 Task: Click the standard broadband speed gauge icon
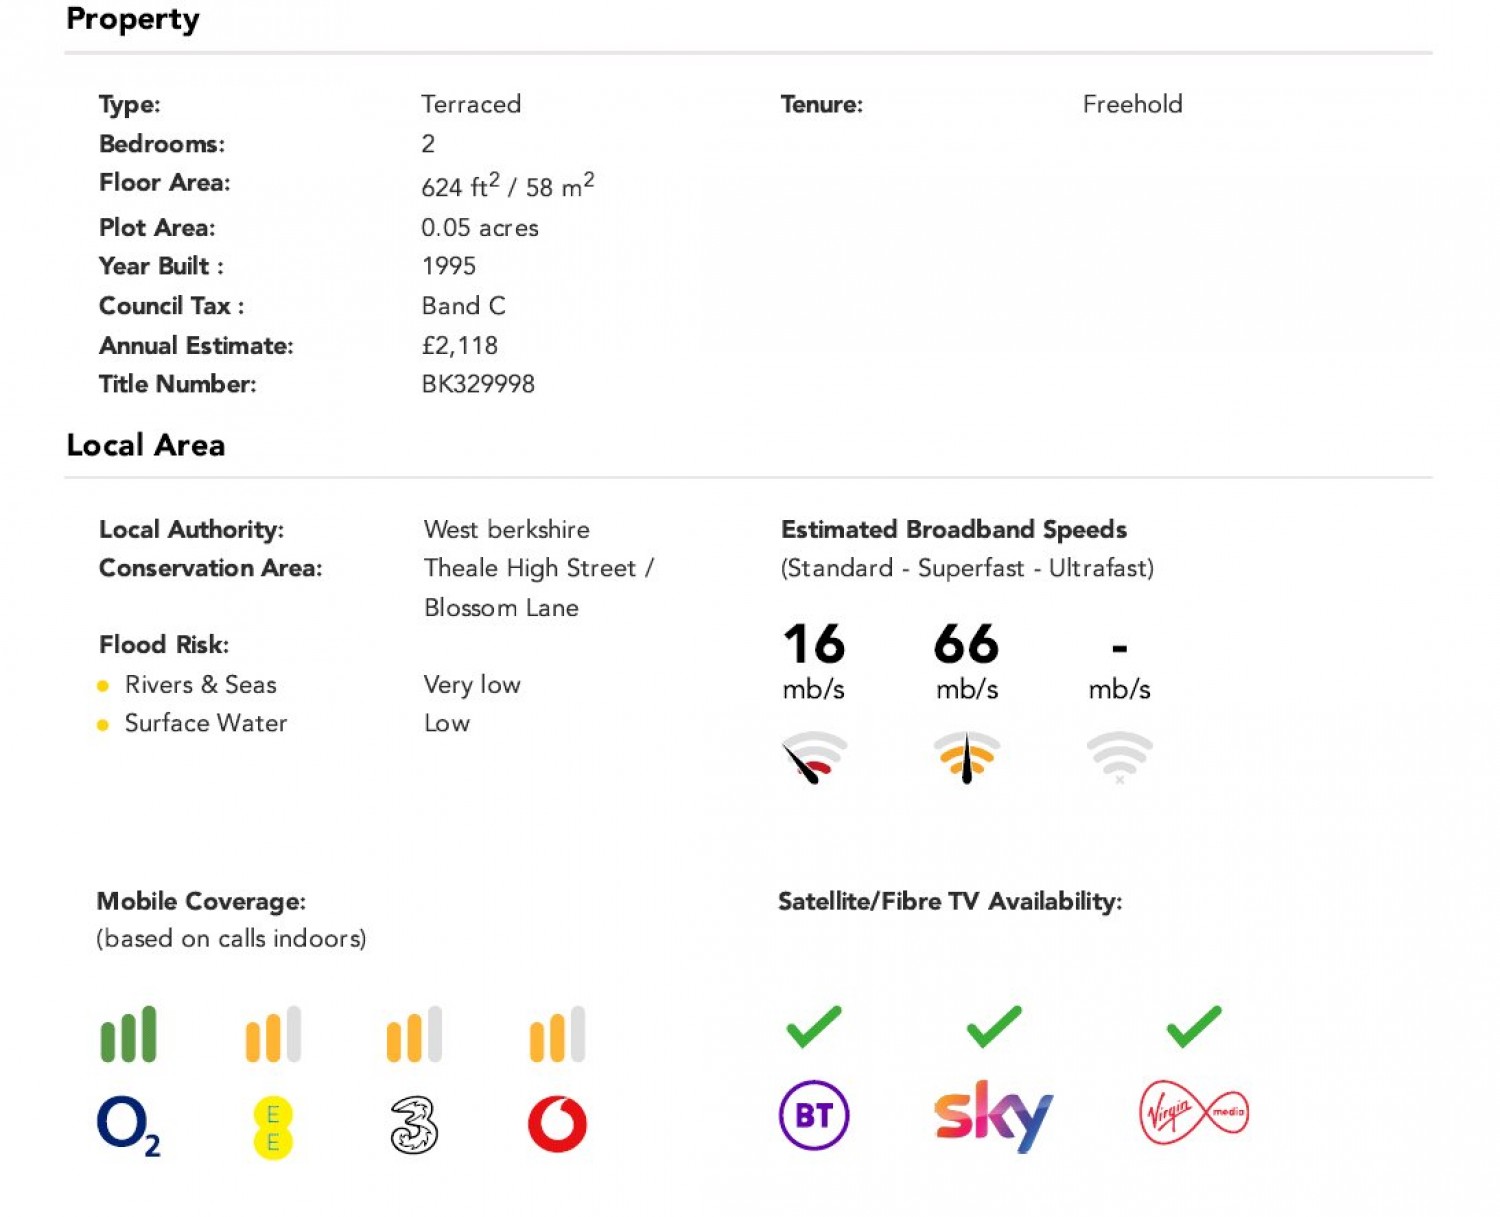[x=814, y=758]
